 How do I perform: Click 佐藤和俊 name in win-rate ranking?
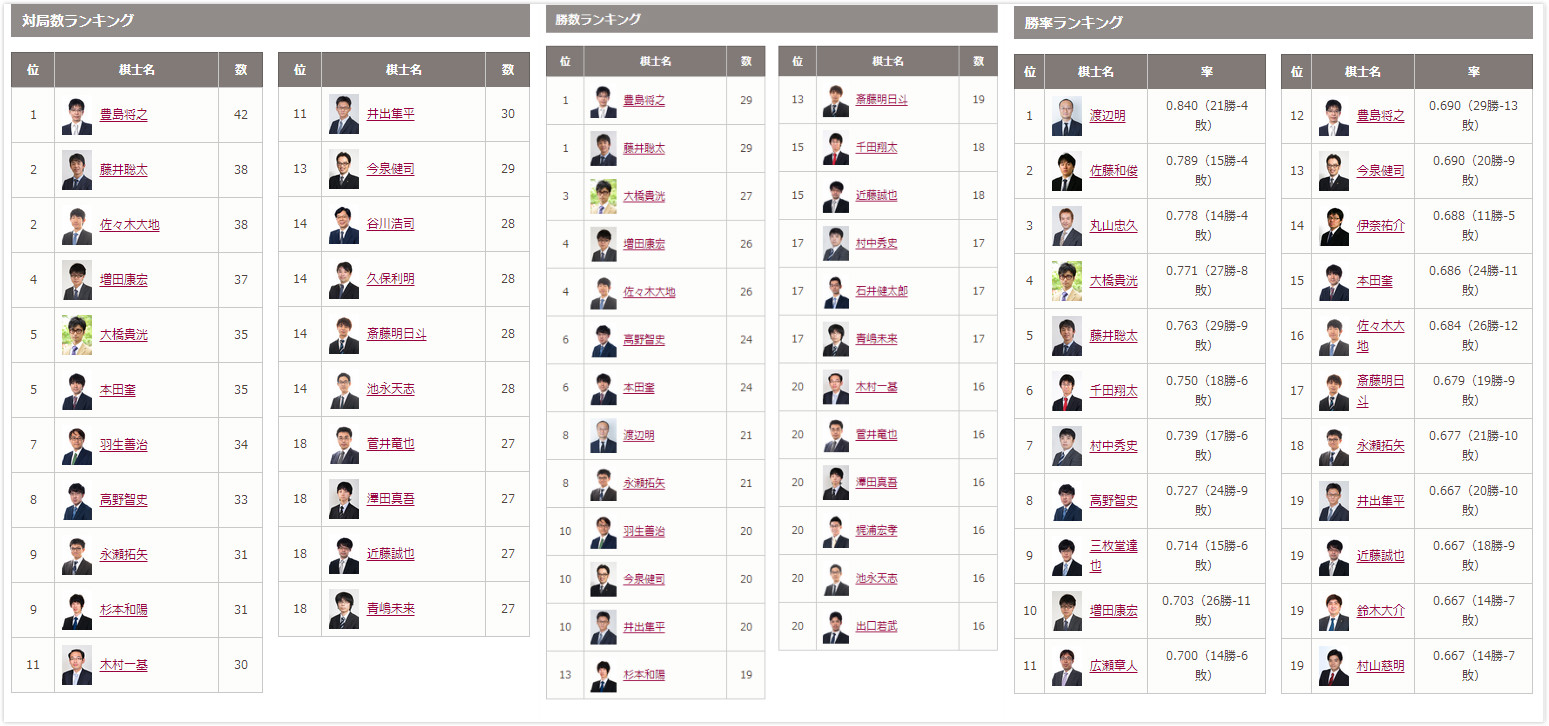coord(1113,171)
